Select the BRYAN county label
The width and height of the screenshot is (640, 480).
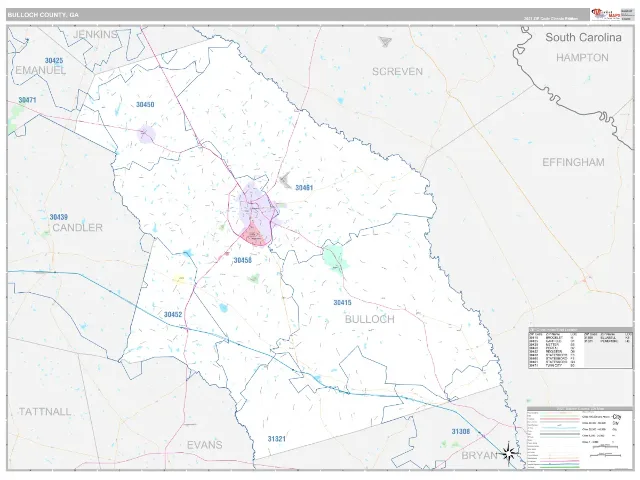click(x=479, y=456)
